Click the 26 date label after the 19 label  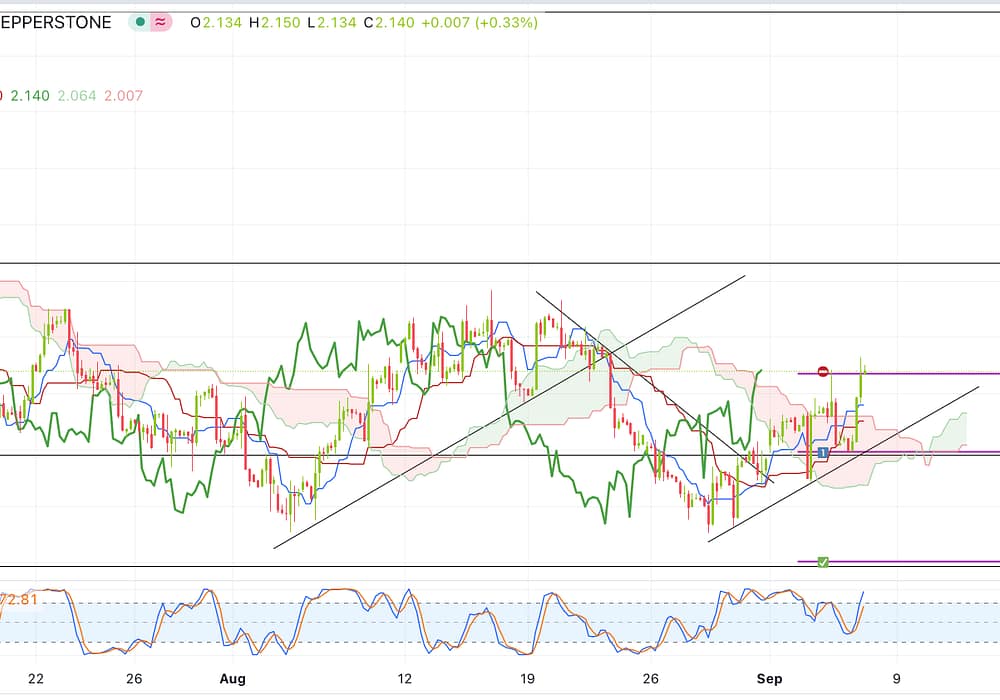coord(651,678)
